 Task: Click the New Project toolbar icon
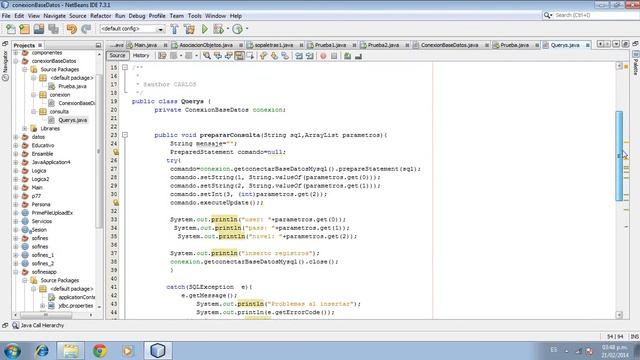tap(24, 29)
